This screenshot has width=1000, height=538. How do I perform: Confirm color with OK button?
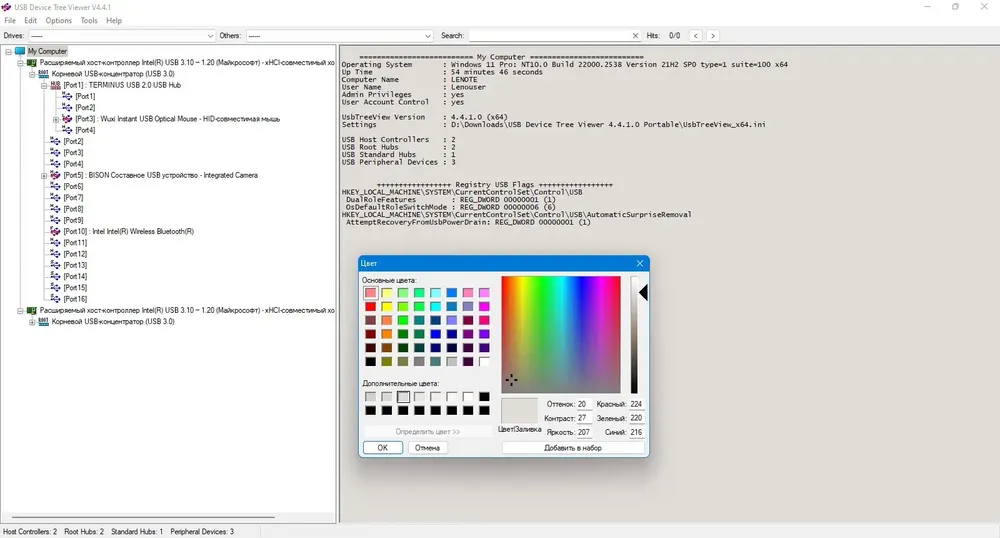click(383, 447)
